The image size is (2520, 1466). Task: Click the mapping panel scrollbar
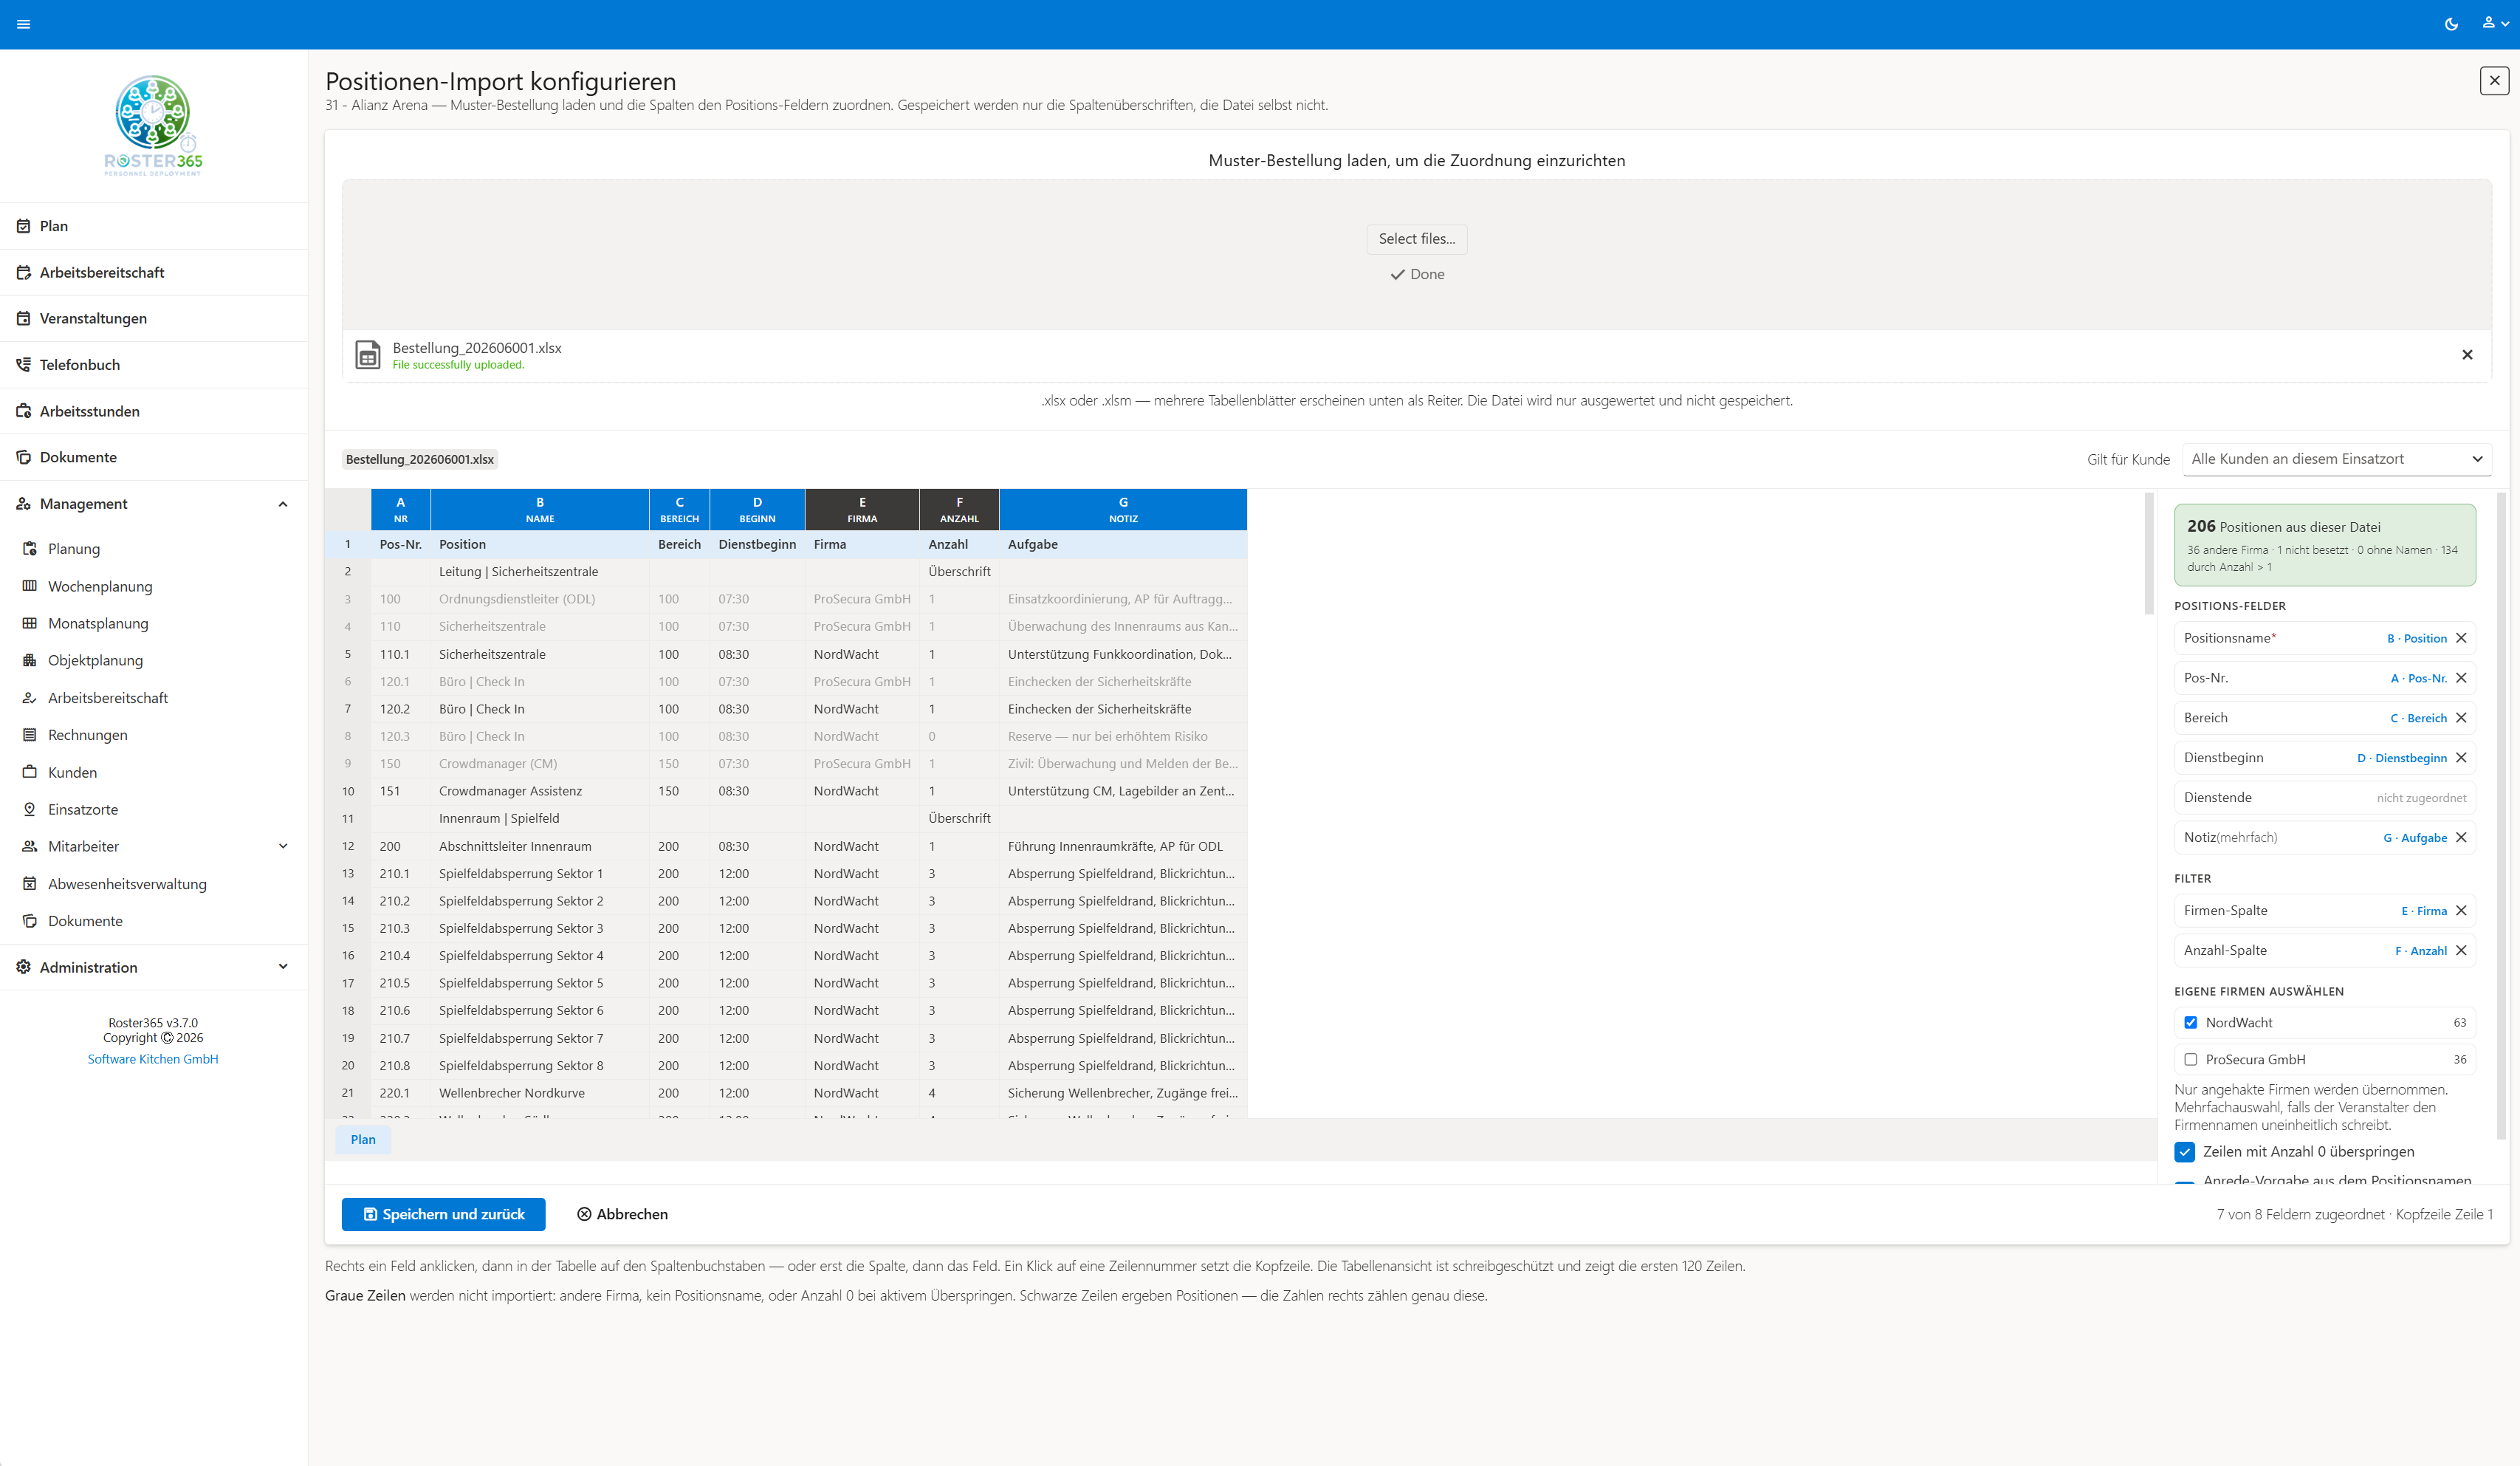pyautogui.click(x=2501, y=815)
